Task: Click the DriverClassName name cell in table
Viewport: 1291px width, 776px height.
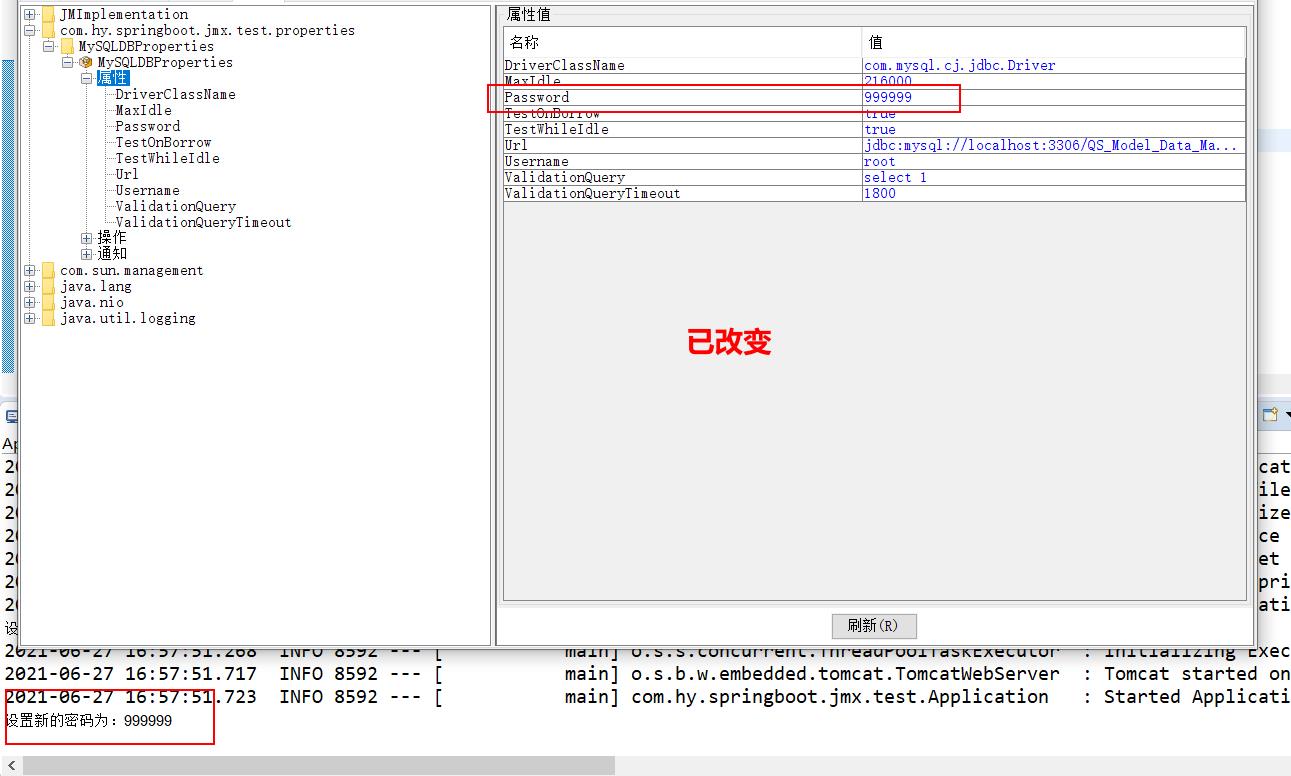Action: [683, 65]
